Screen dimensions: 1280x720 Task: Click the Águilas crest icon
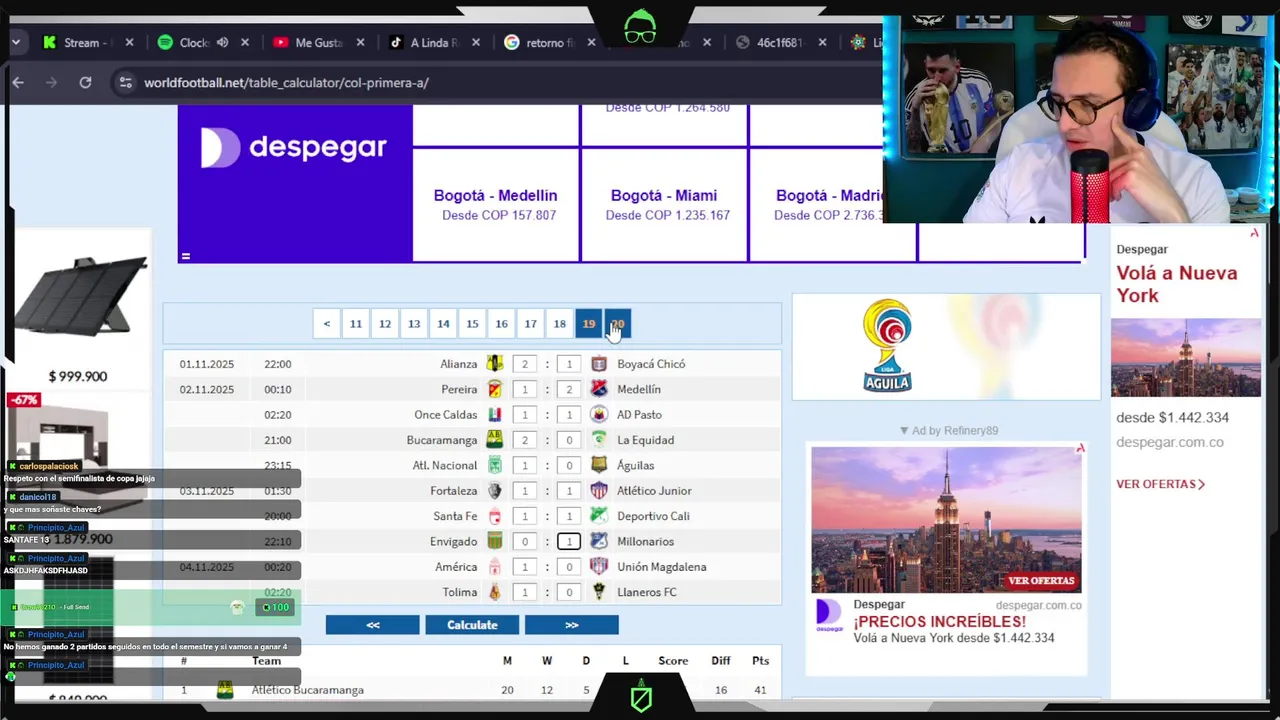coord(599,465)
